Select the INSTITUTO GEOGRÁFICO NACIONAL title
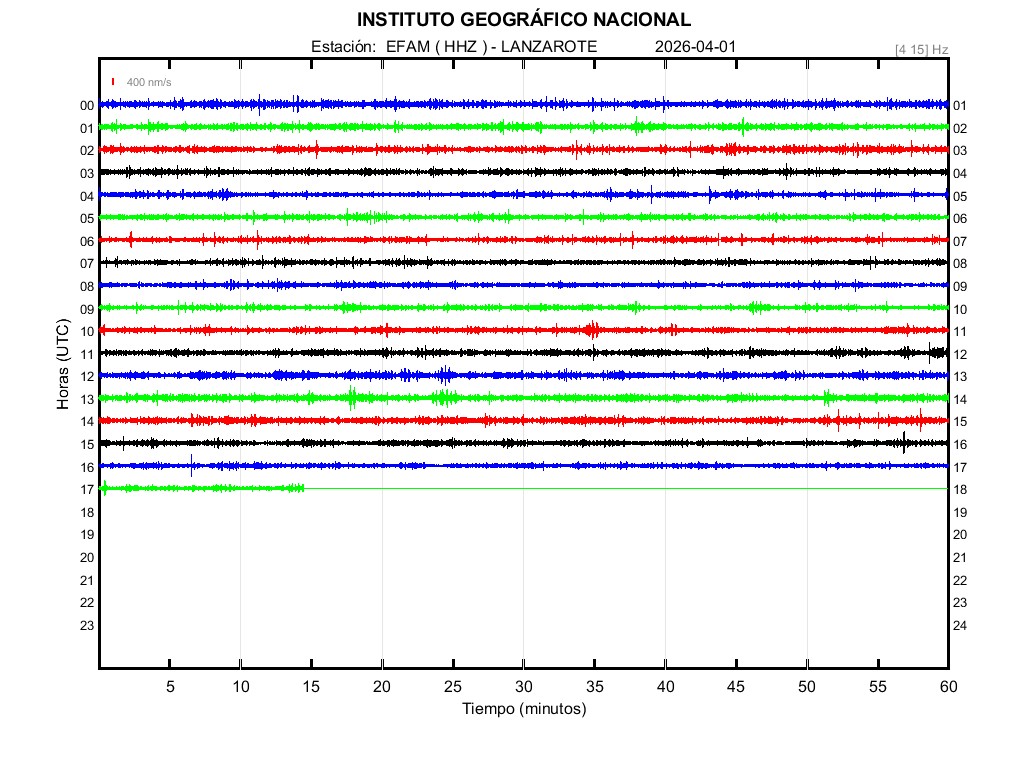The image size is (1024, 768). (x=523, y=20)
